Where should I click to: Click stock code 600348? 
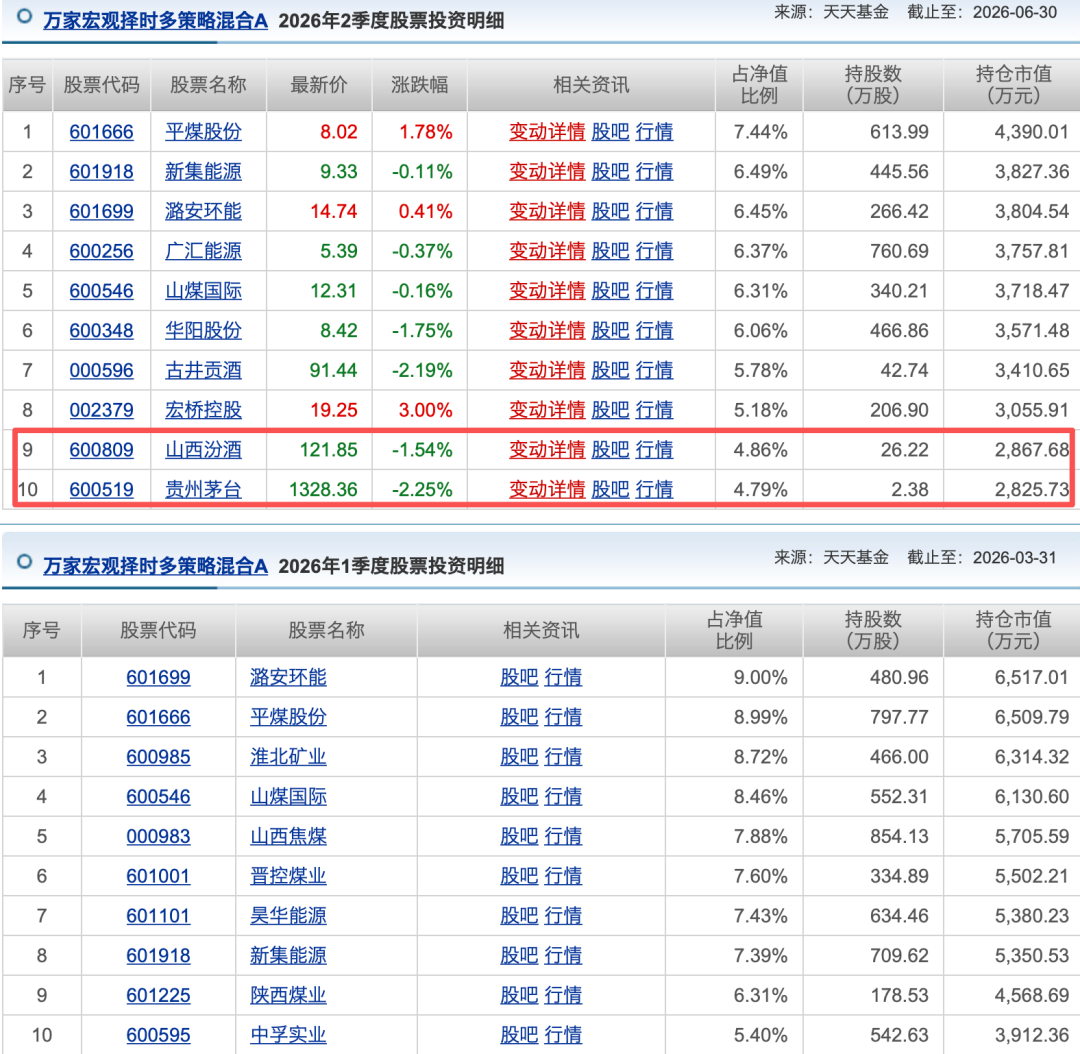tap(101, 331)
